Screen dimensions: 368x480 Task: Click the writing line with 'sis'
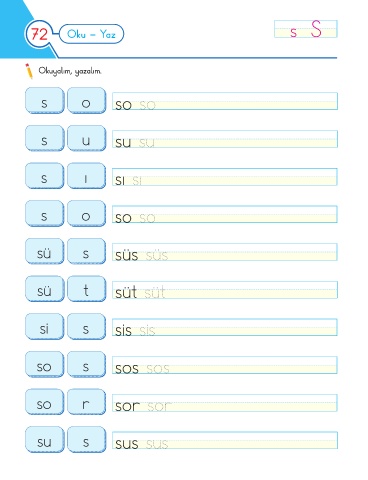click(x=225, y=327)
